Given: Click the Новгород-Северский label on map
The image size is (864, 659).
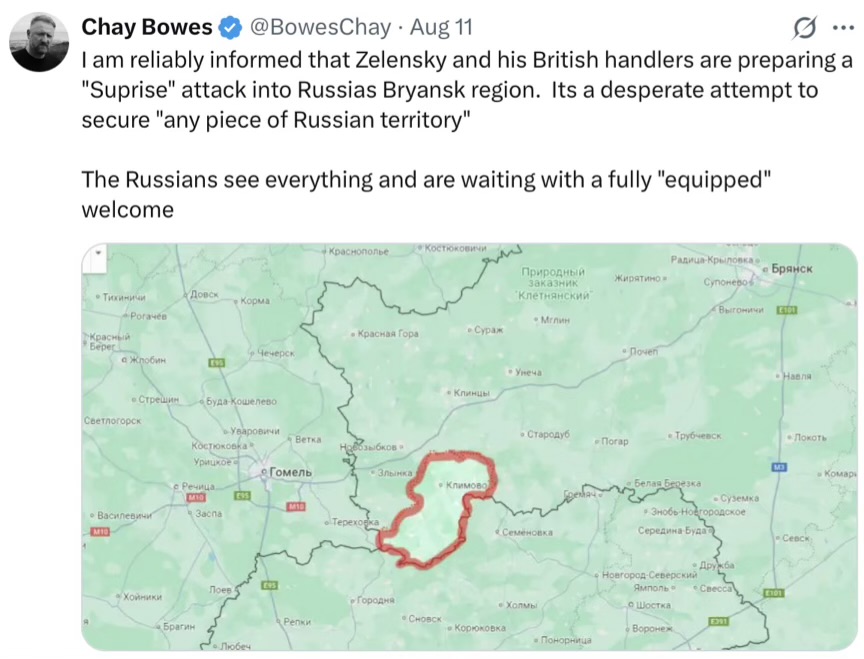Looking at the screenshot, I should click(x=646, y=575).
